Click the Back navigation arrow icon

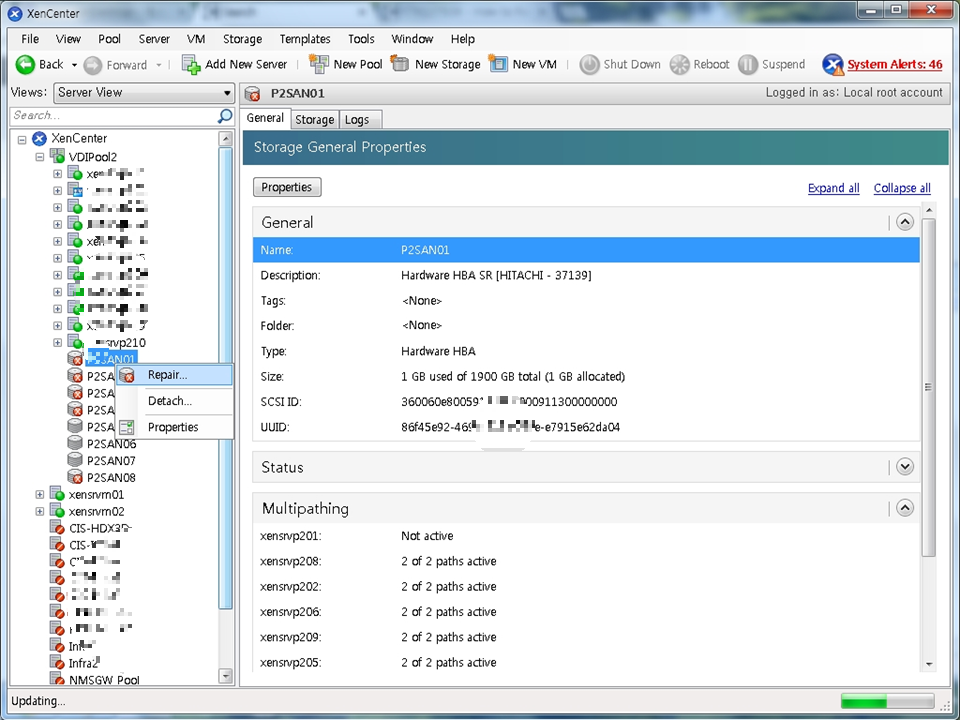[x=25, y=64]
